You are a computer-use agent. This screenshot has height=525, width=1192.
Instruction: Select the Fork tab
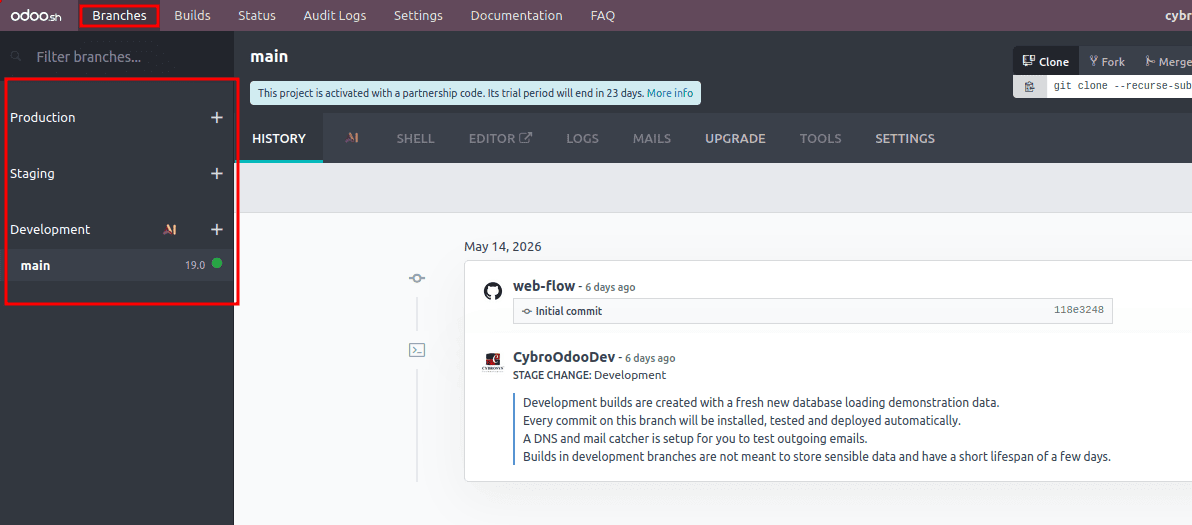[1107, 62]
